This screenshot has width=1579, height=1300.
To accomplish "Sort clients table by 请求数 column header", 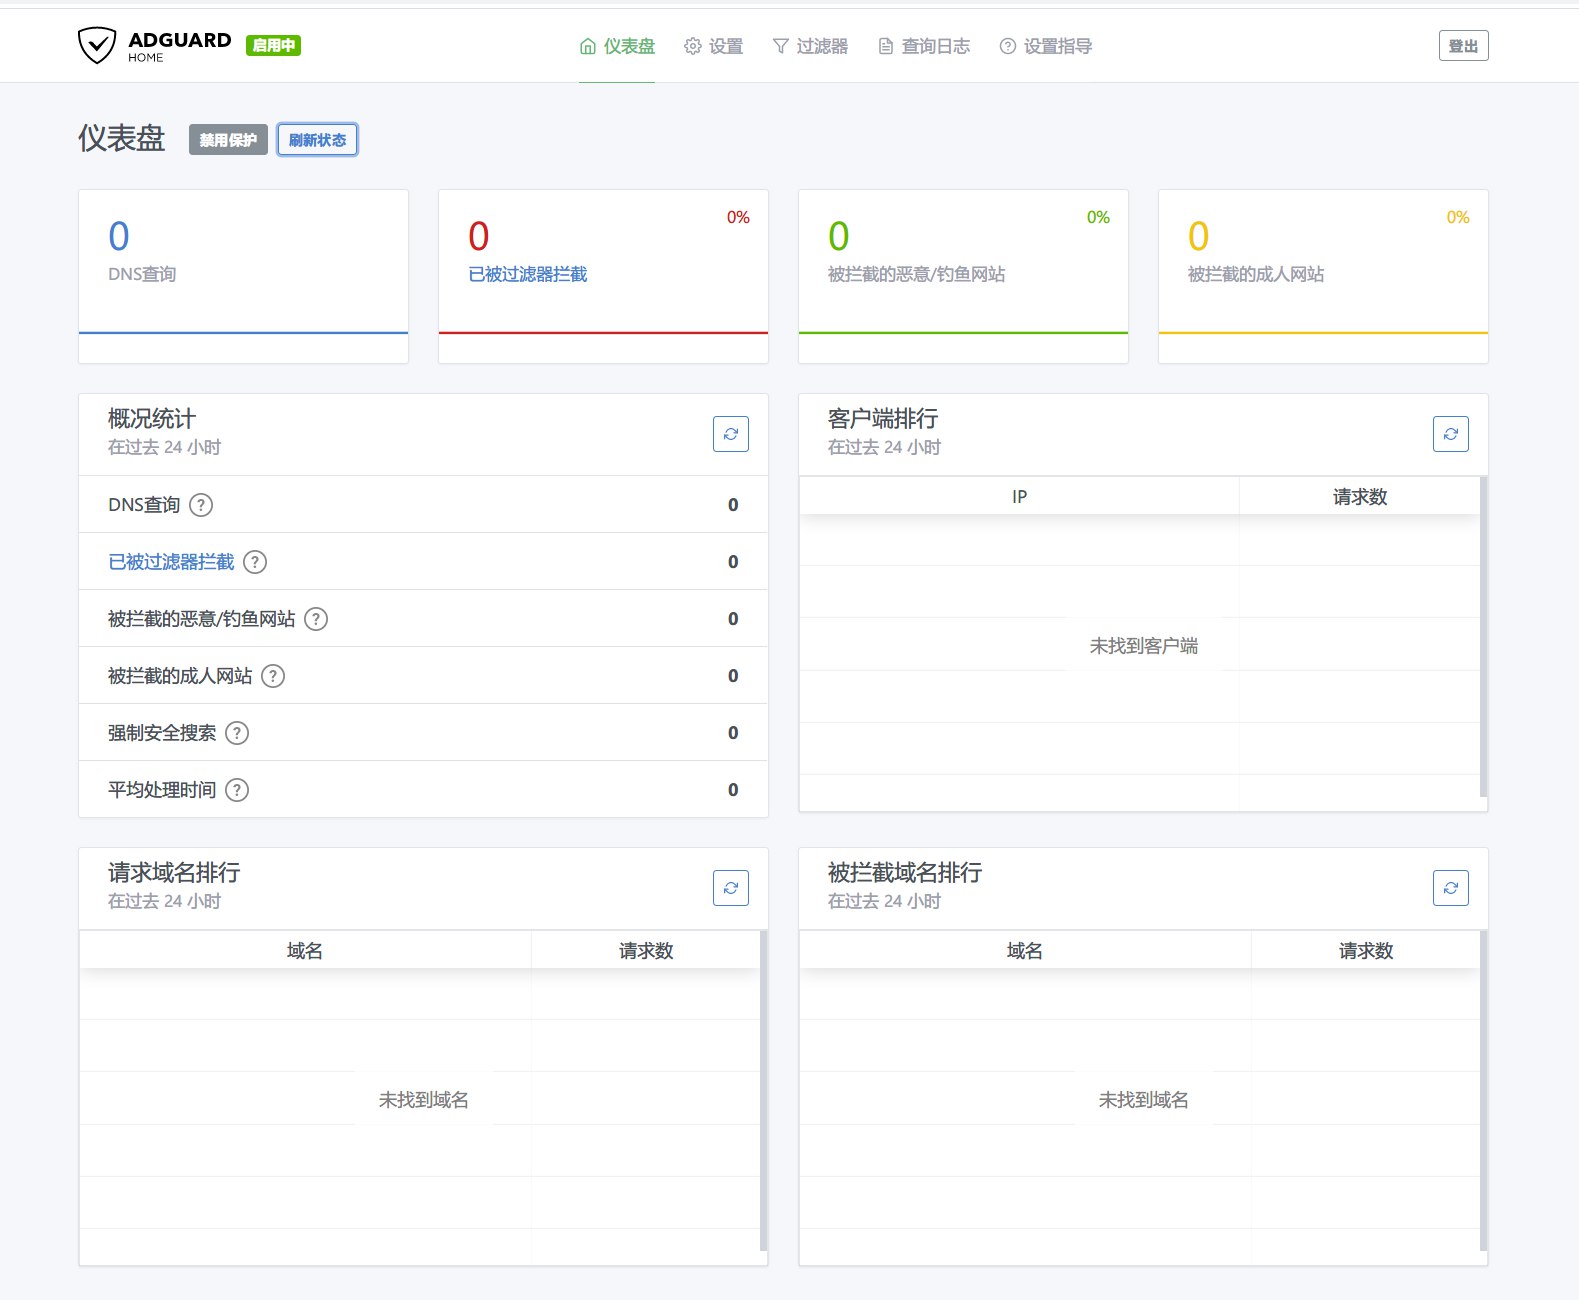I will pos(1359,497).
